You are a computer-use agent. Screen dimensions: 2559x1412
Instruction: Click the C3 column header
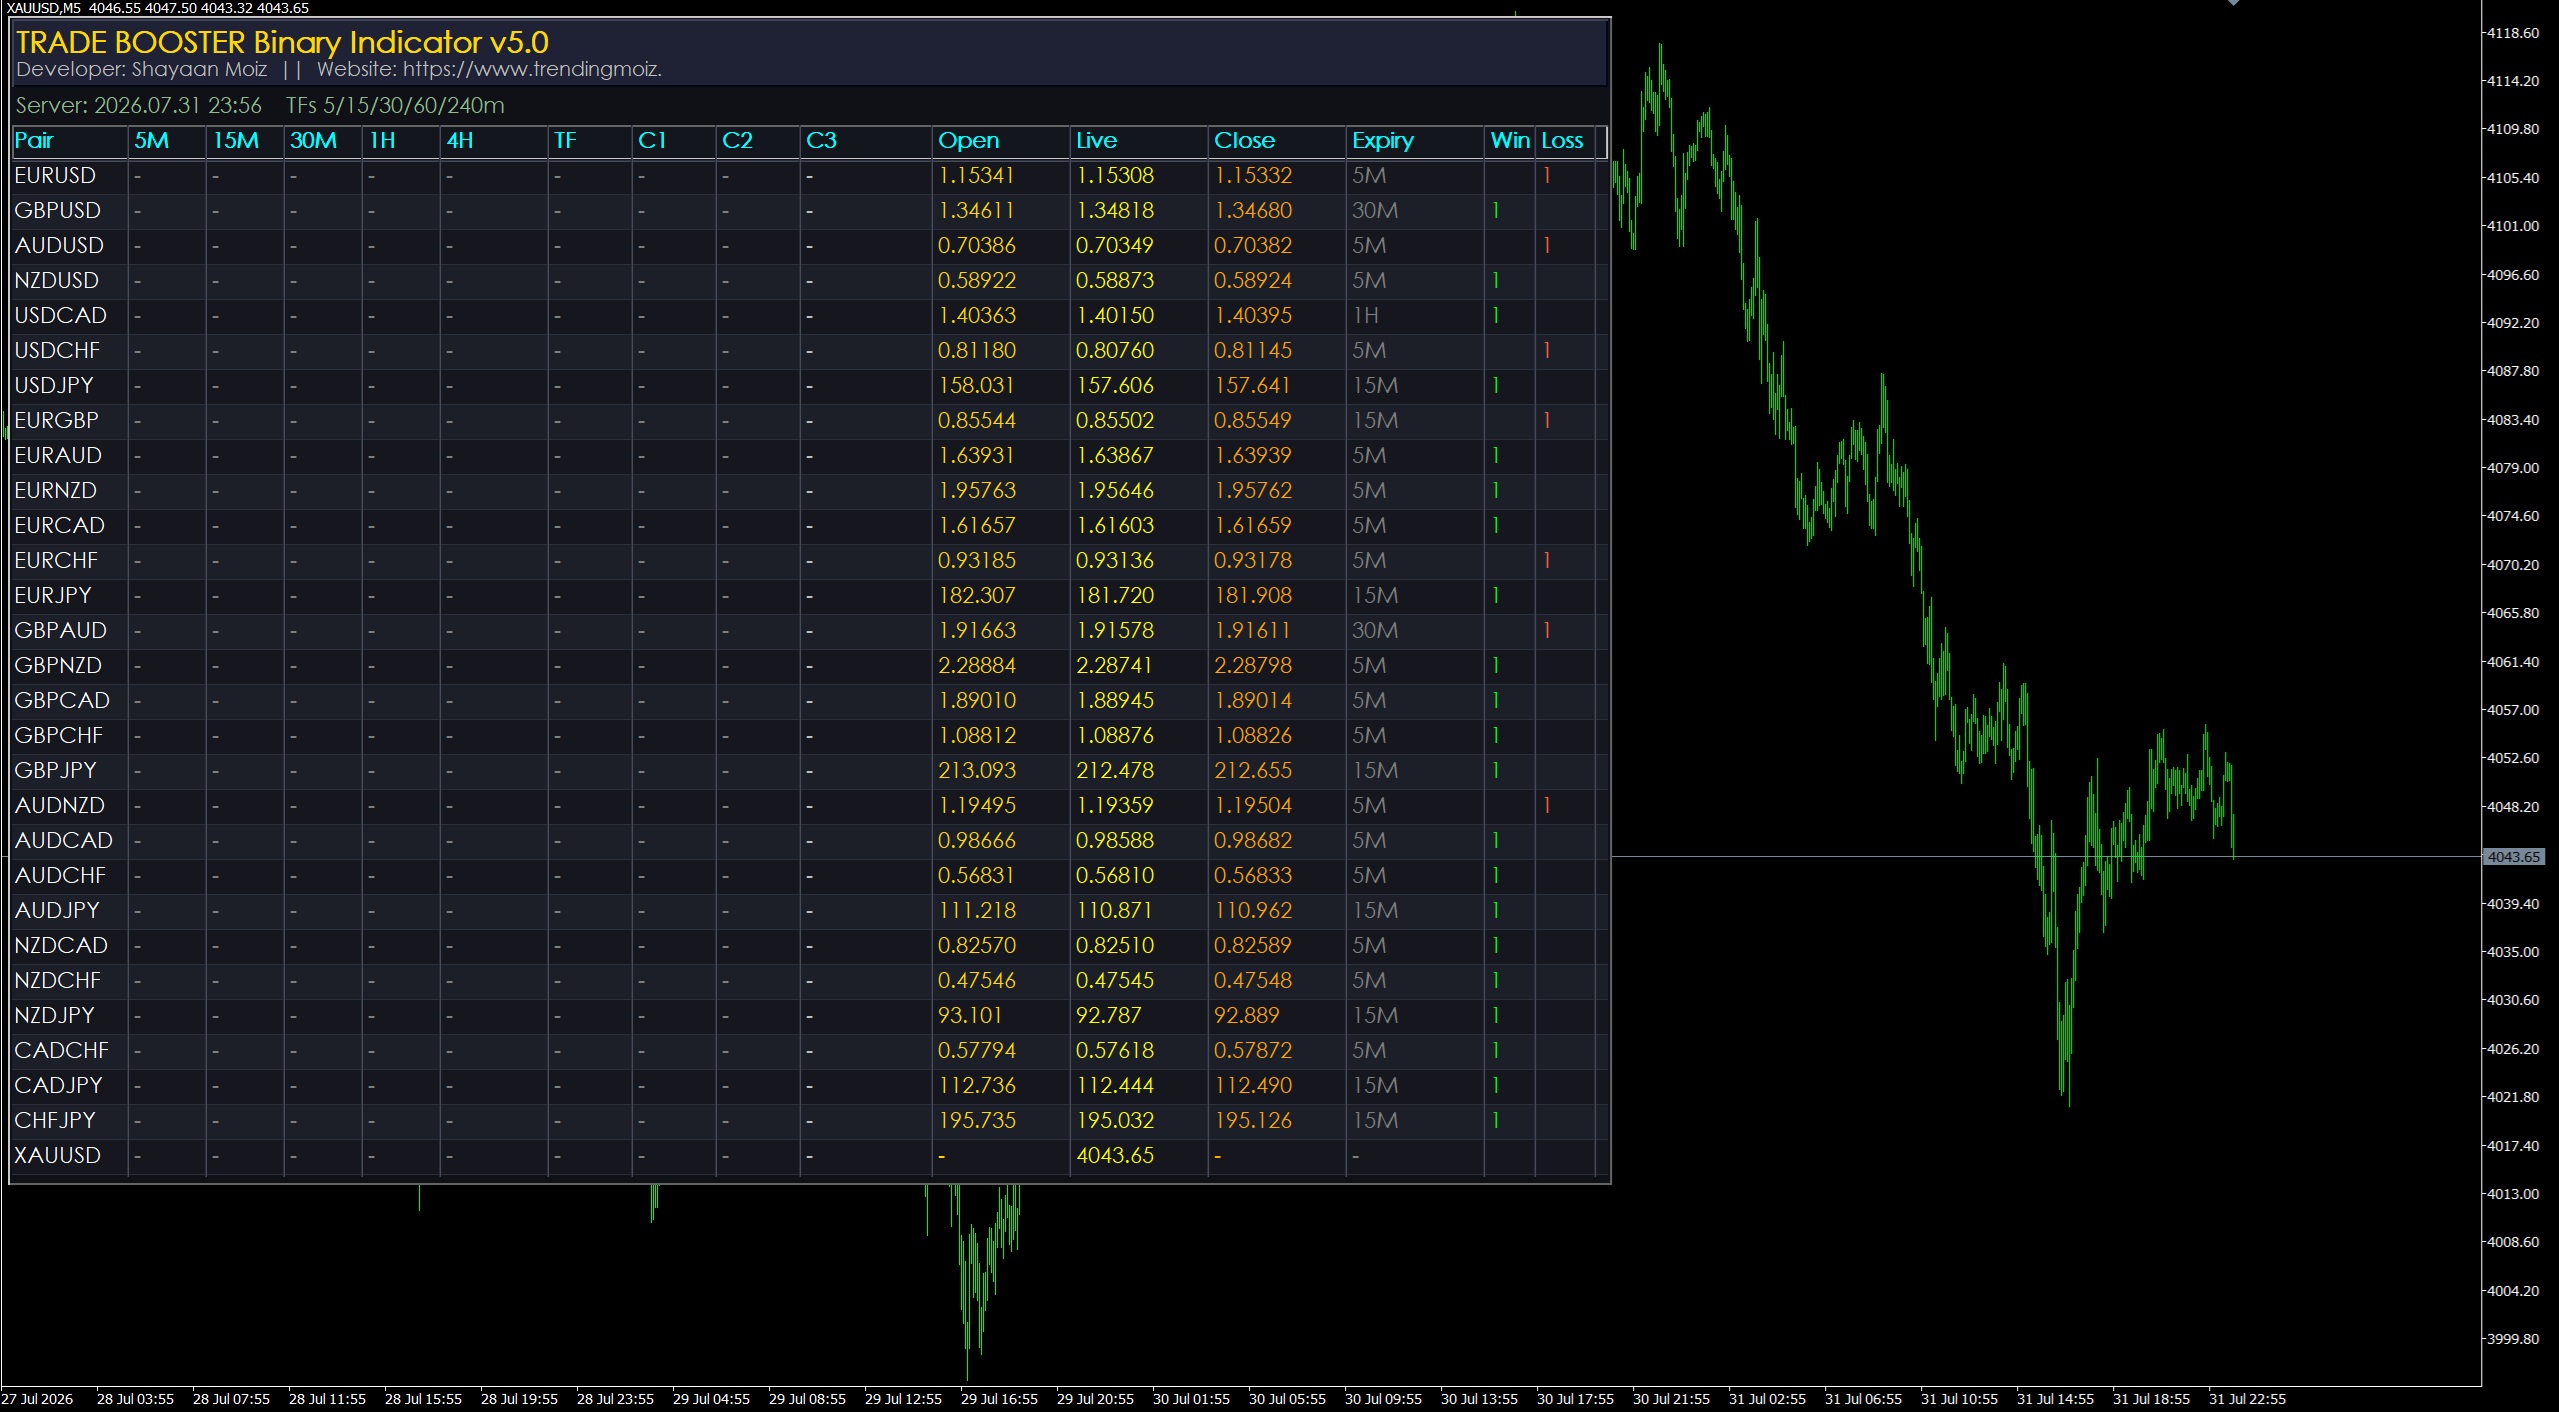click(821, 140)
